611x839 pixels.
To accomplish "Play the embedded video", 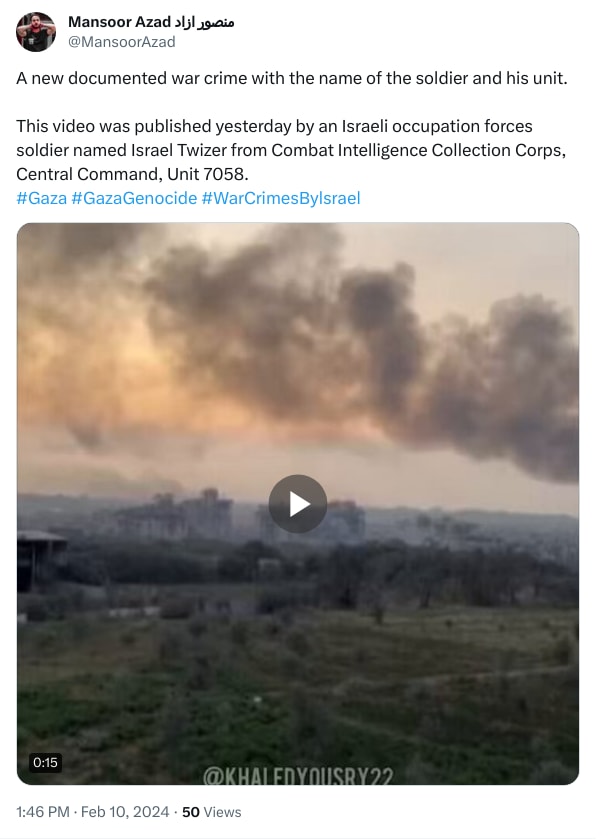I will 297,504.
